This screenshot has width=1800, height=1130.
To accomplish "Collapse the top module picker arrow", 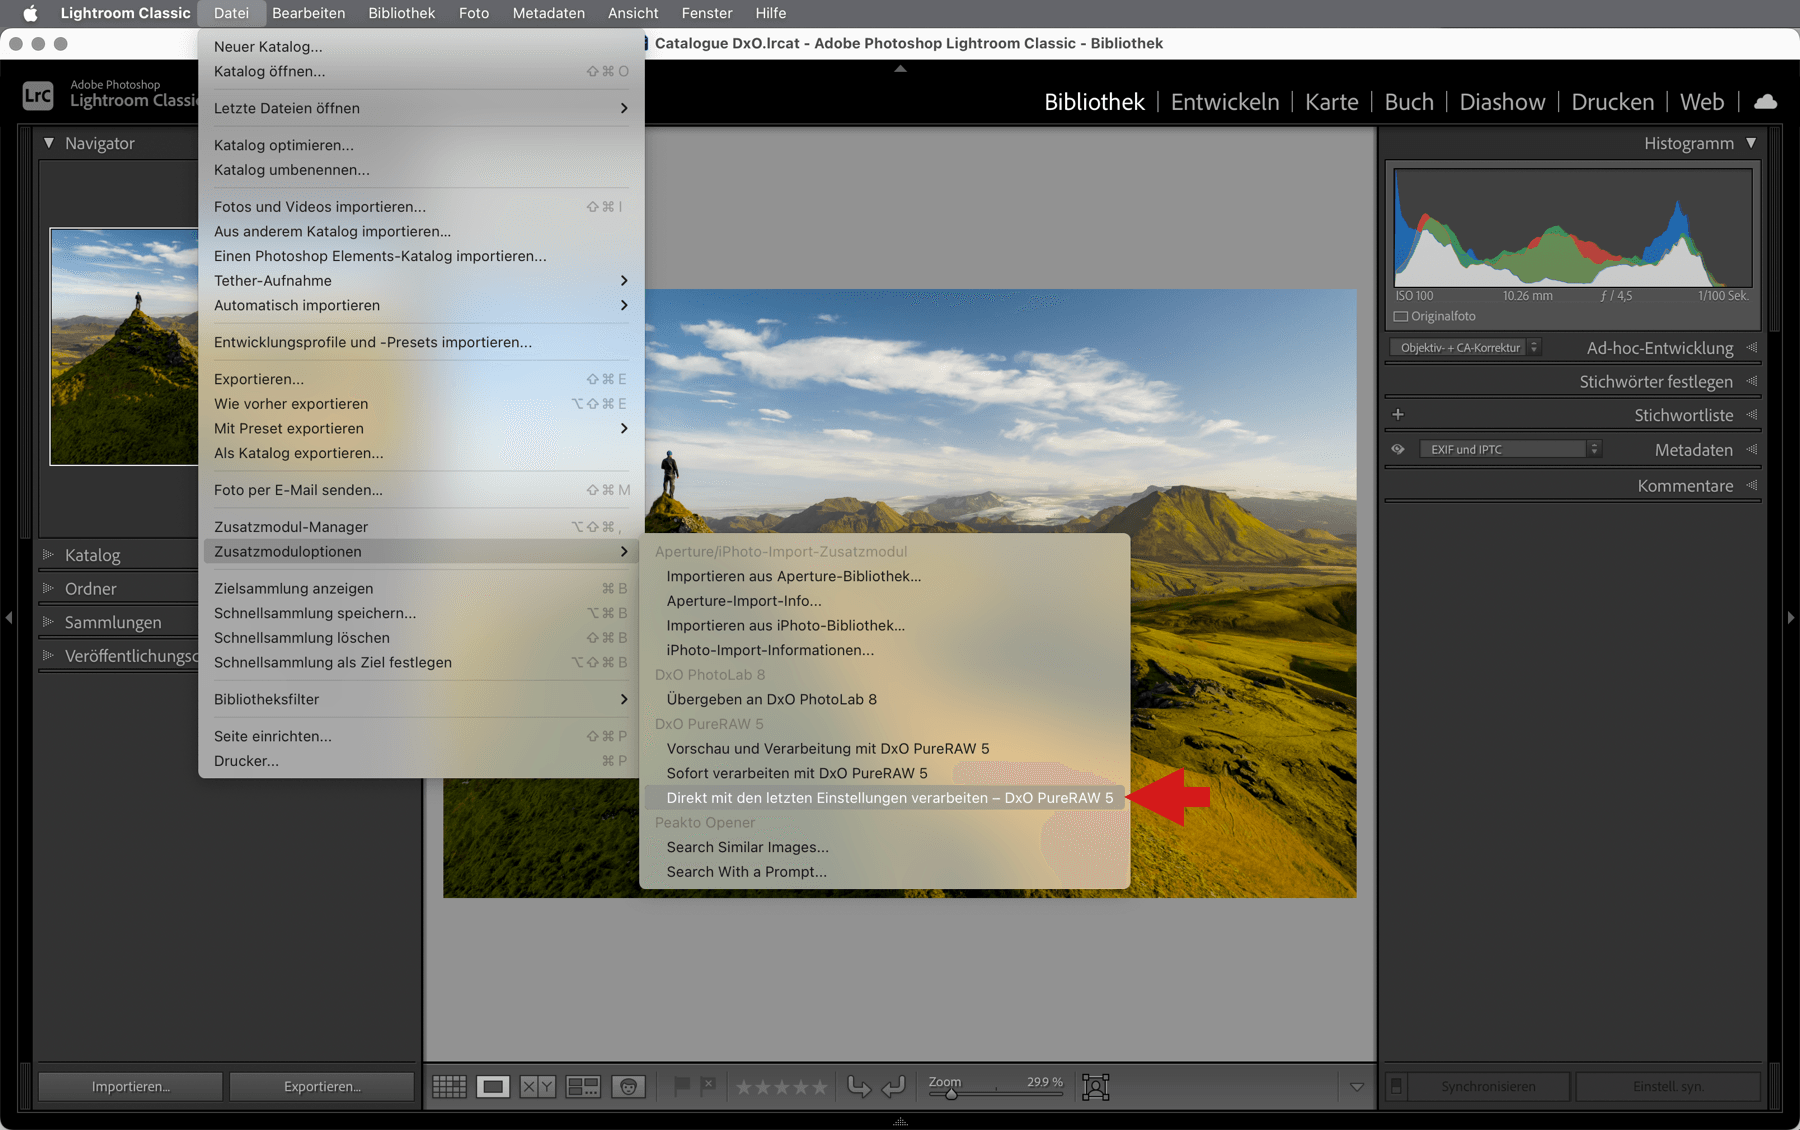I will click(x=900, y=69).
